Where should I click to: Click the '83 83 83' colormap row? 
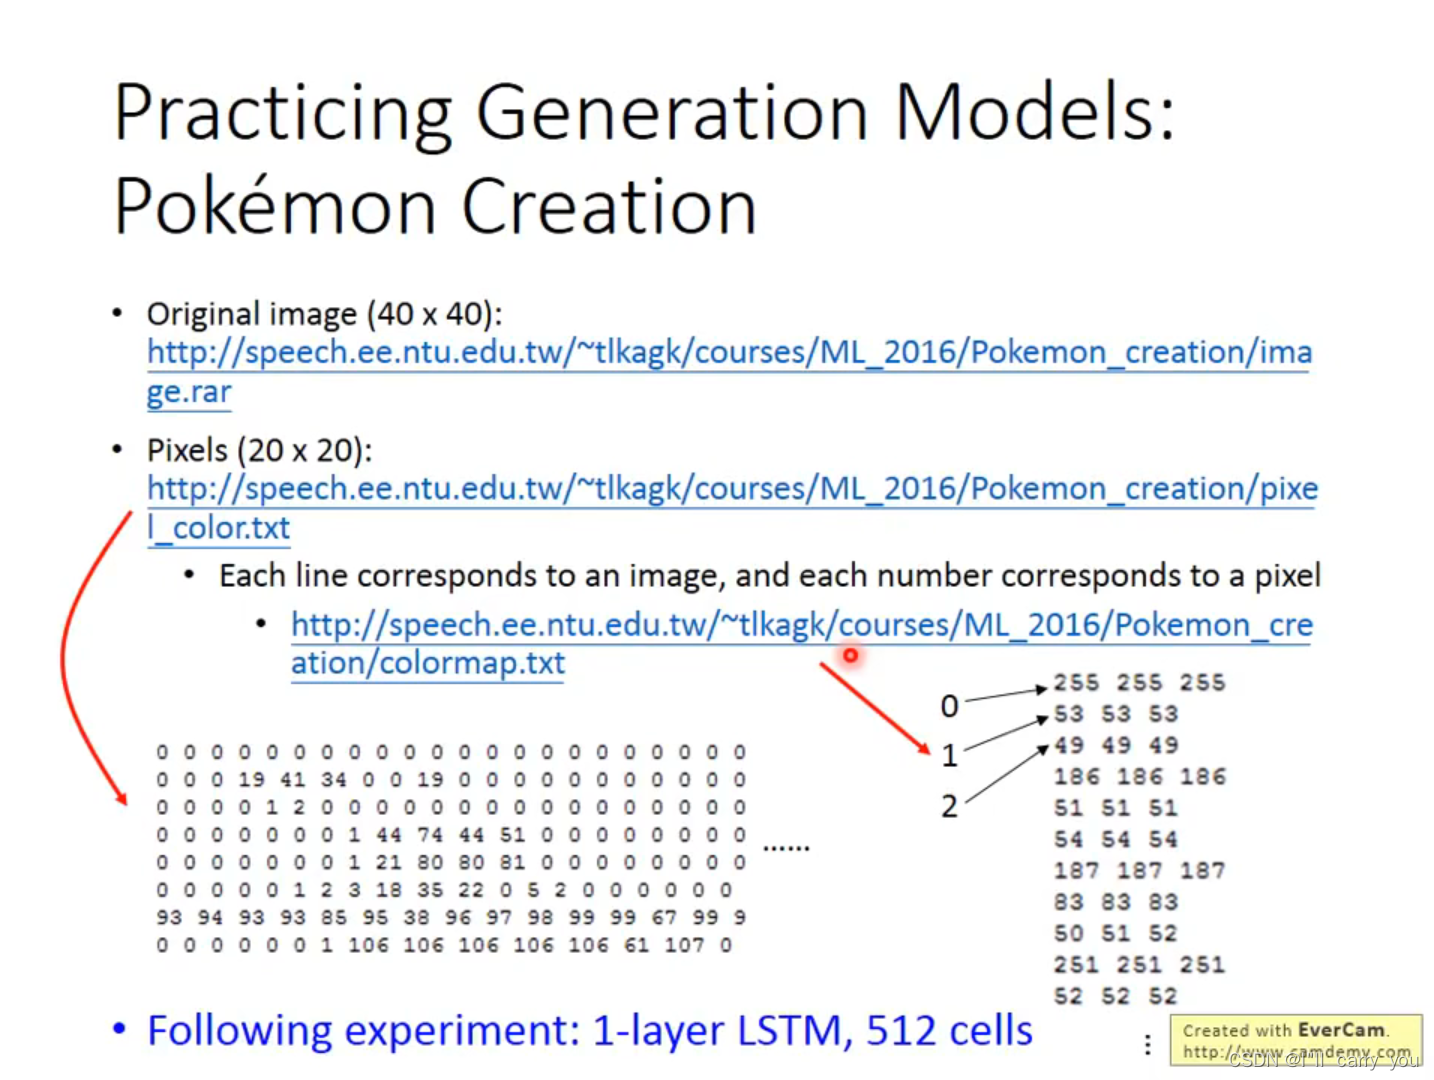1116,902
